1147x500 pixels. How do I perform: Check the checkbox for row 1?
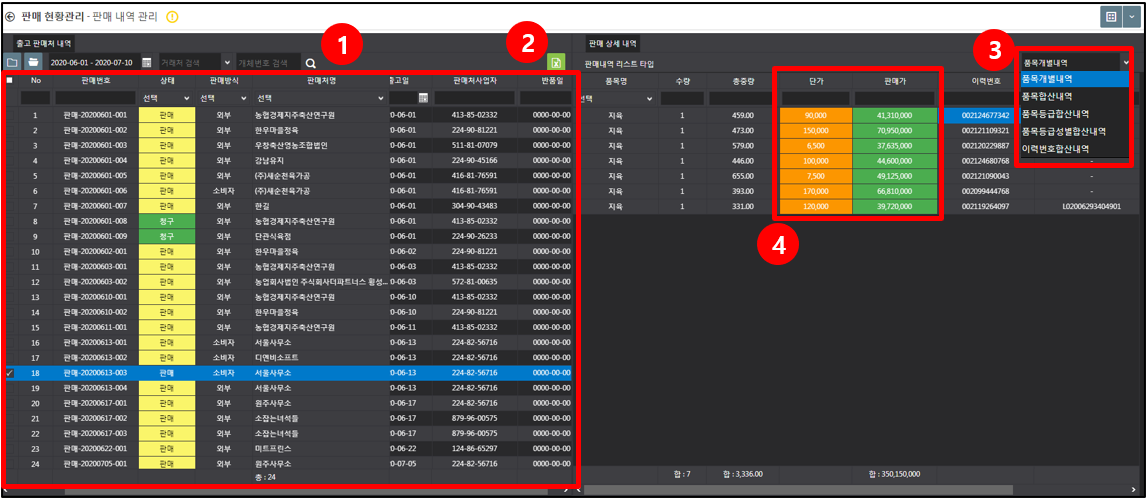pos(10,115)
